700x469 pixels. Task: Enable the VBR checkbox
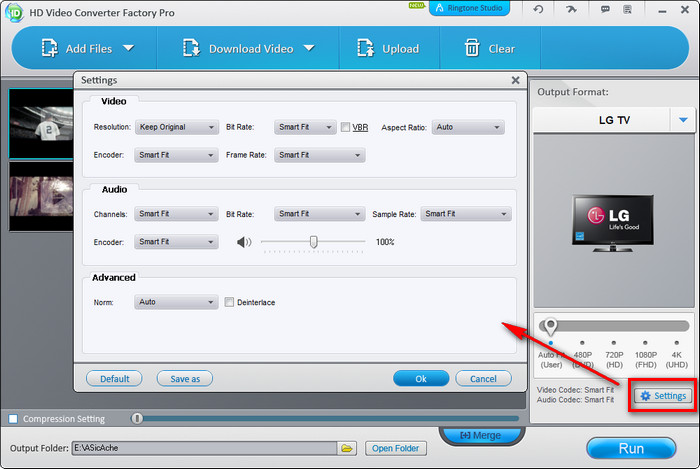coord(345,127)
